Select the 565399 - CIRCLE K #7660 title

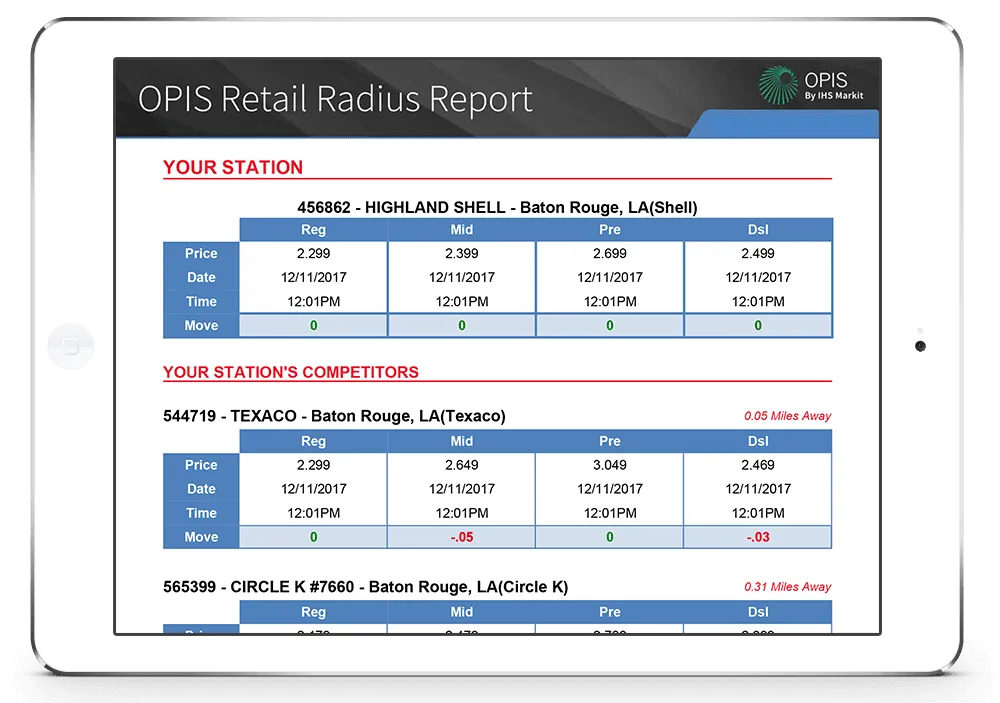tap(365, 587)
